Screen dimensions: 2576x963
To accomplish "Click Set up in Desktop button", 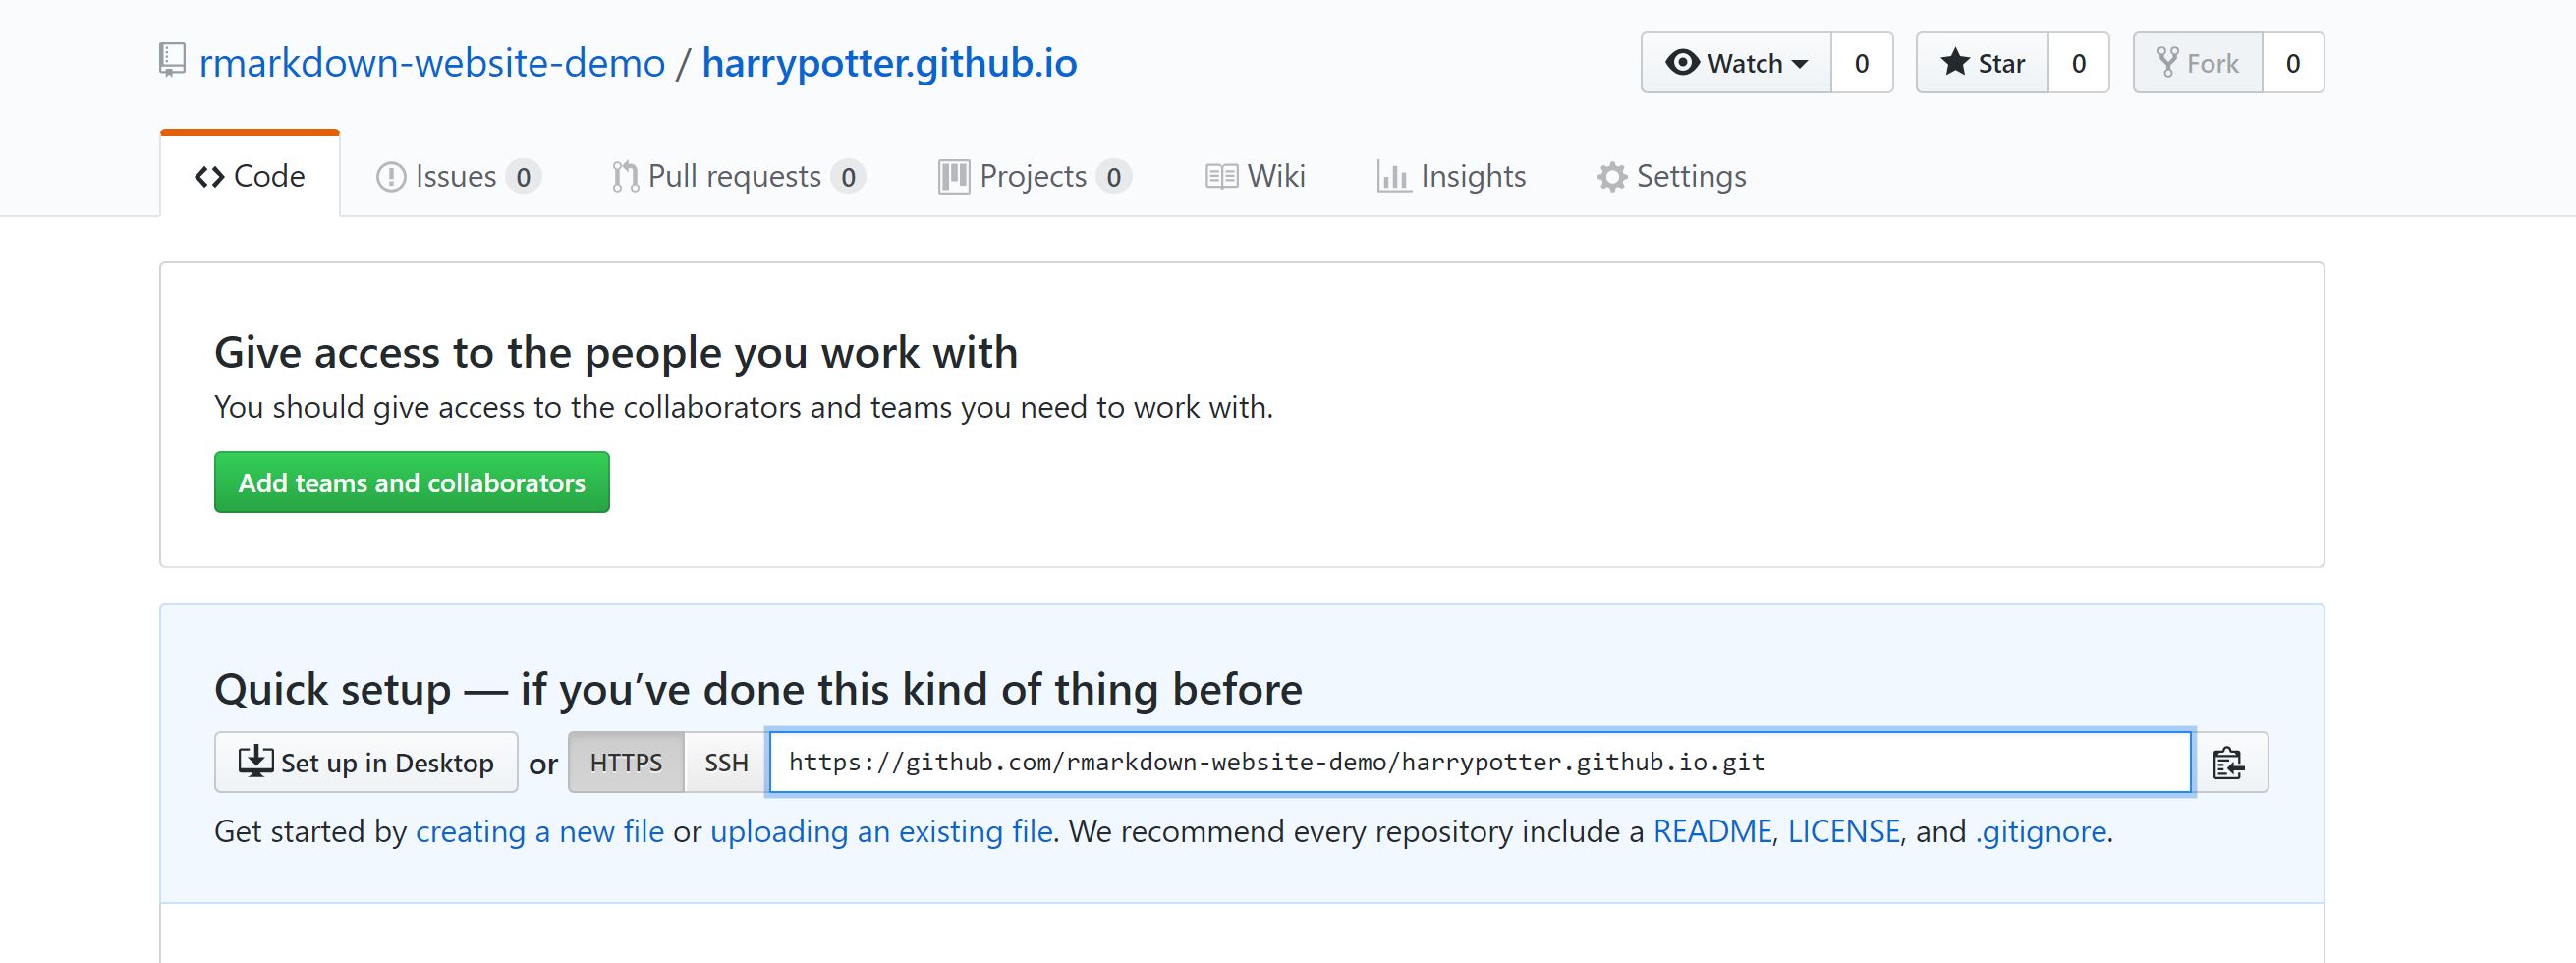I will (366, 763).
